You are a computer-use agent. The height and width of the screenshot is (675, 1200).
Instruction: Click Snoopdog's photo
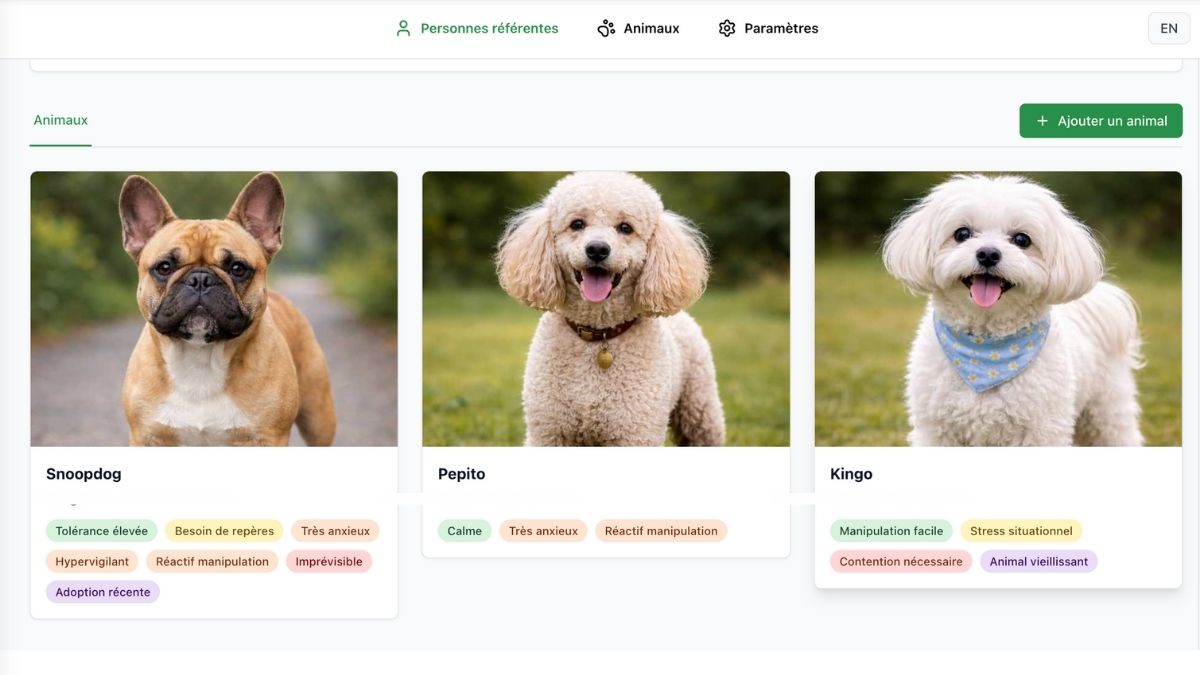[x=214, y=307]
